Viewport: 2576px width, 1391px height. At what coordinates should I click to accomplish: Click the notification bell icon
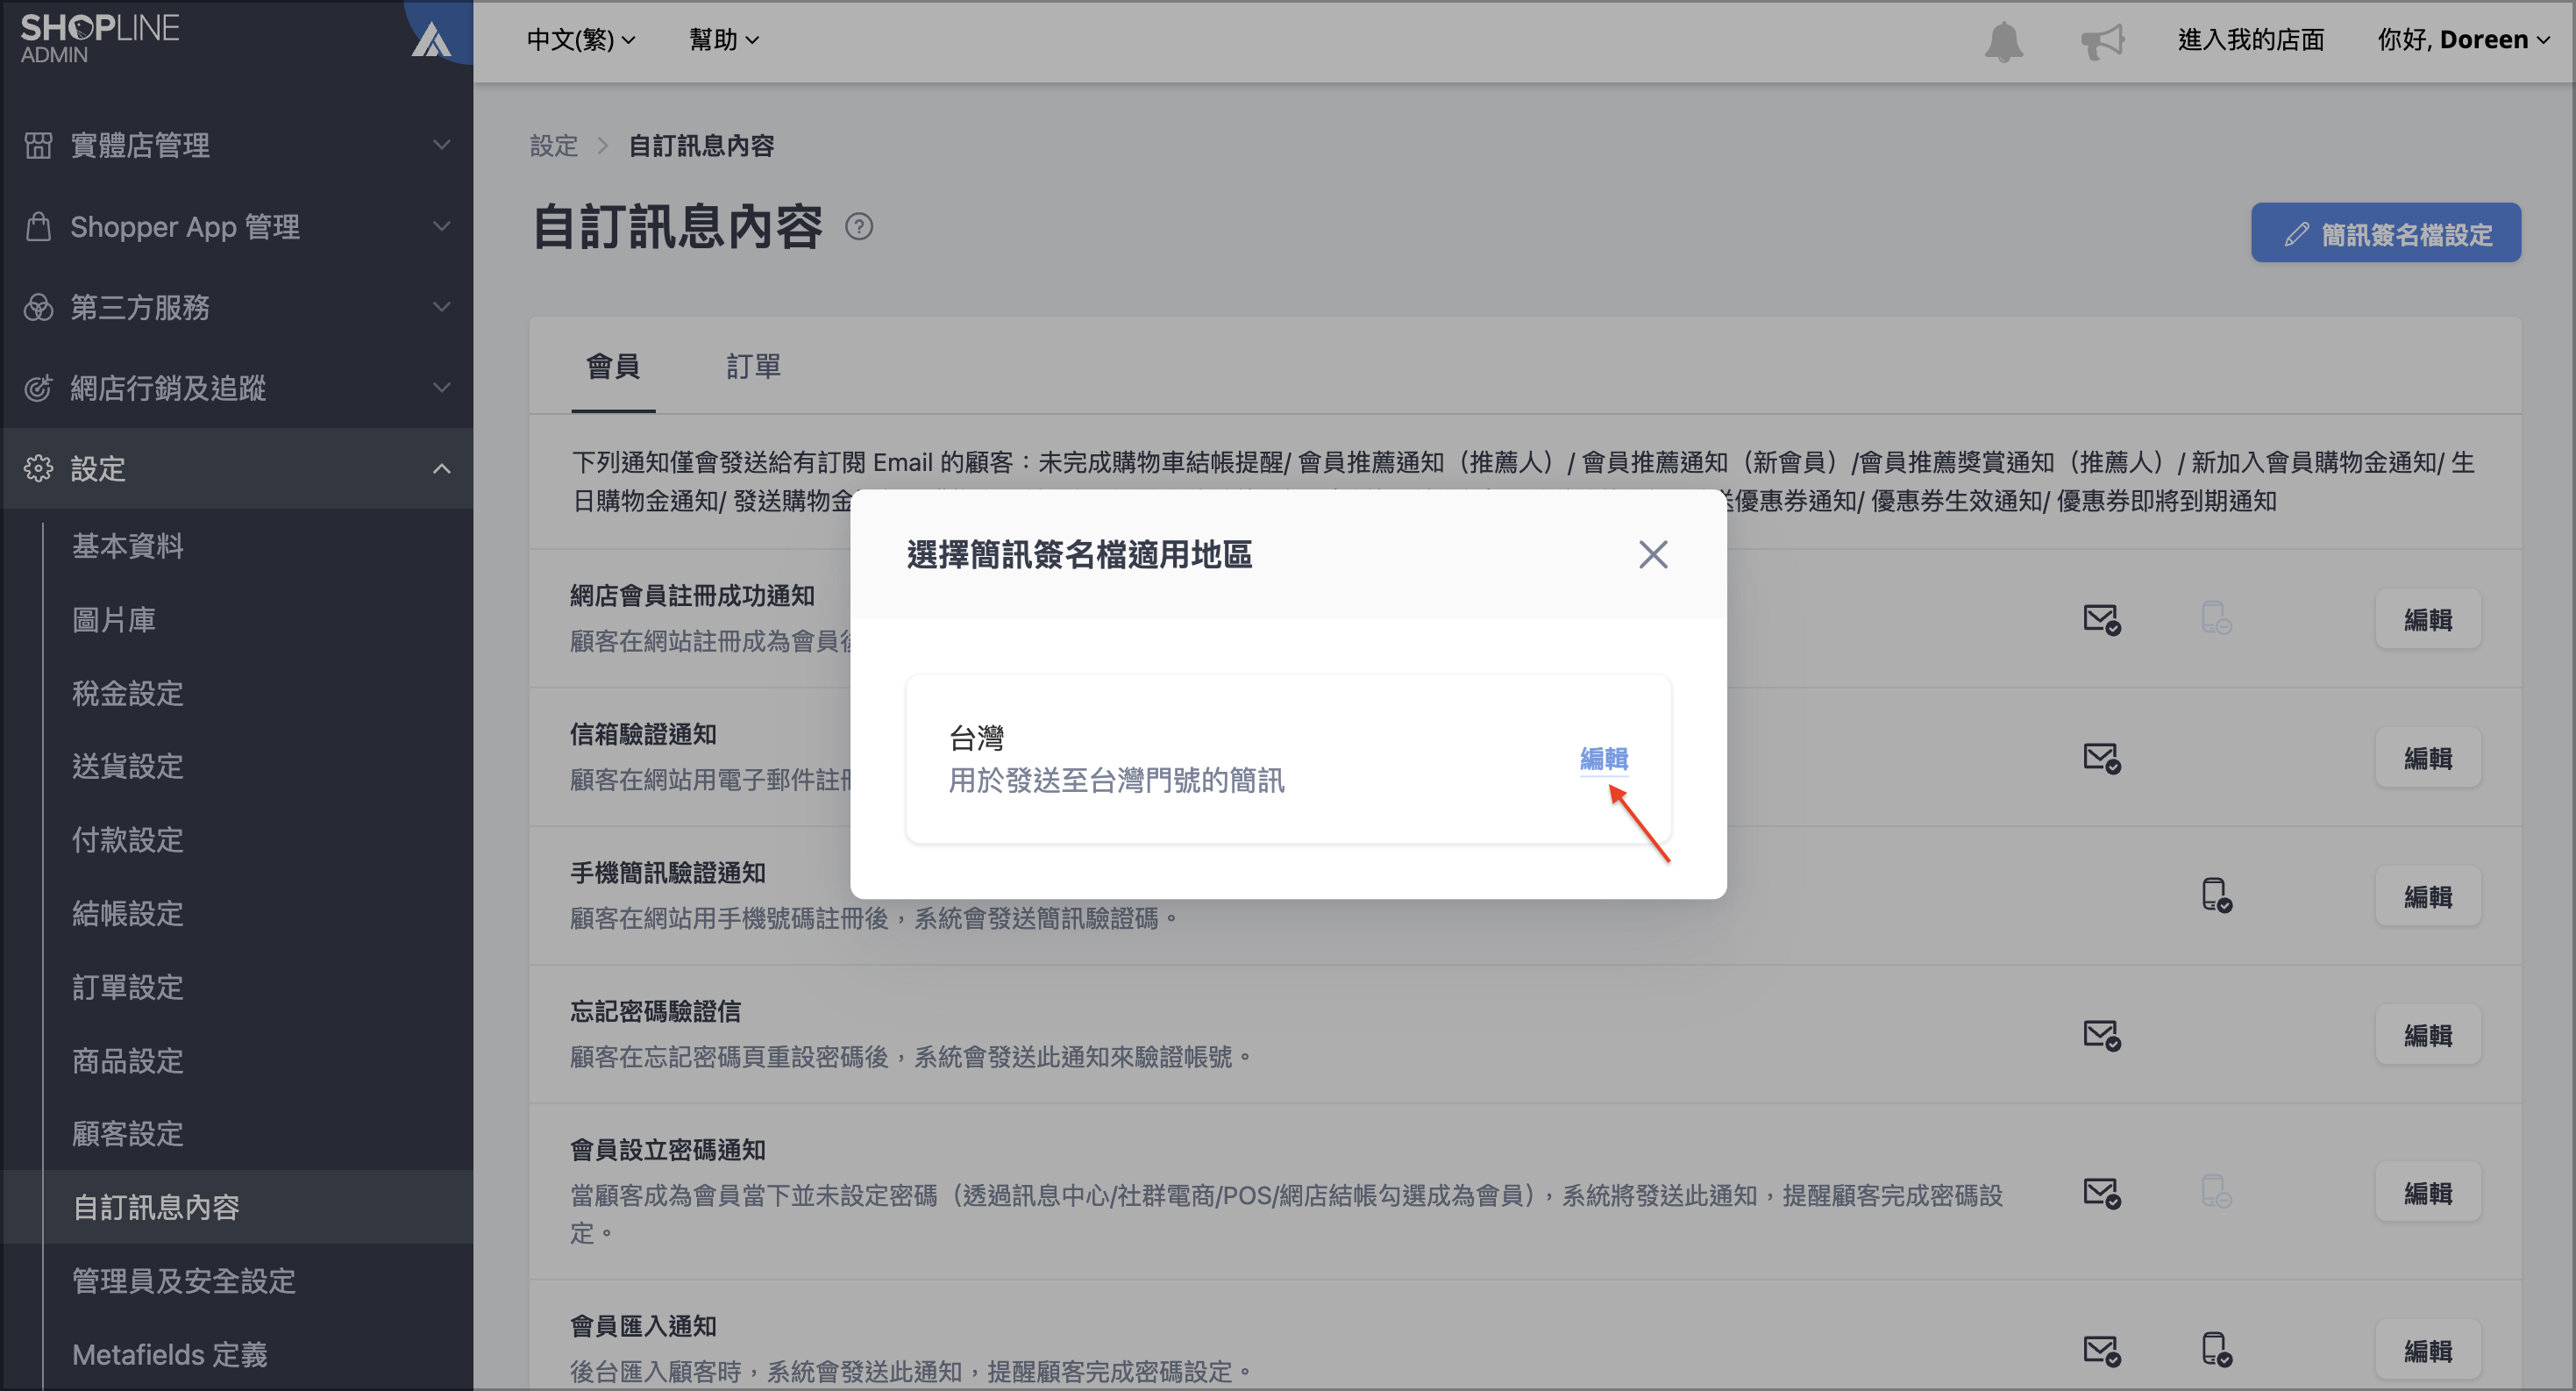[x=2003, y=41]
